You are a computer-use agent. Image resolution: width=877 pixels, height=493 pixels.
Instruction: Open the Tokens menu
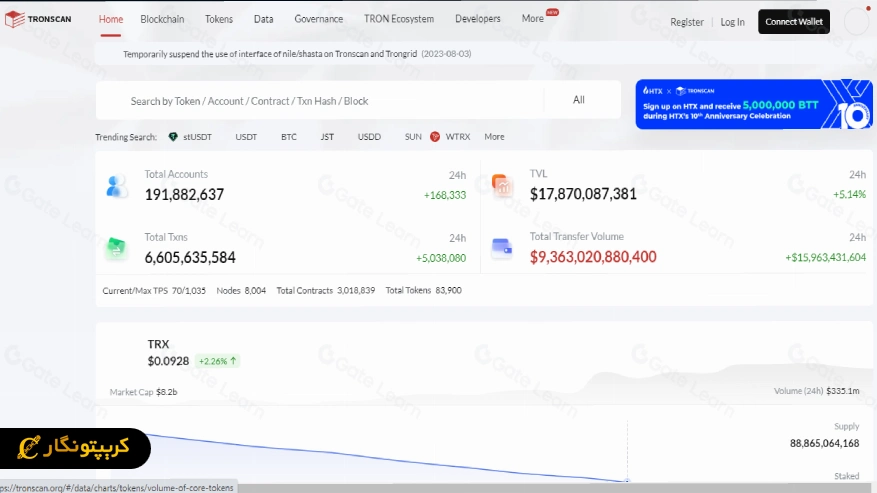[219, 19]
